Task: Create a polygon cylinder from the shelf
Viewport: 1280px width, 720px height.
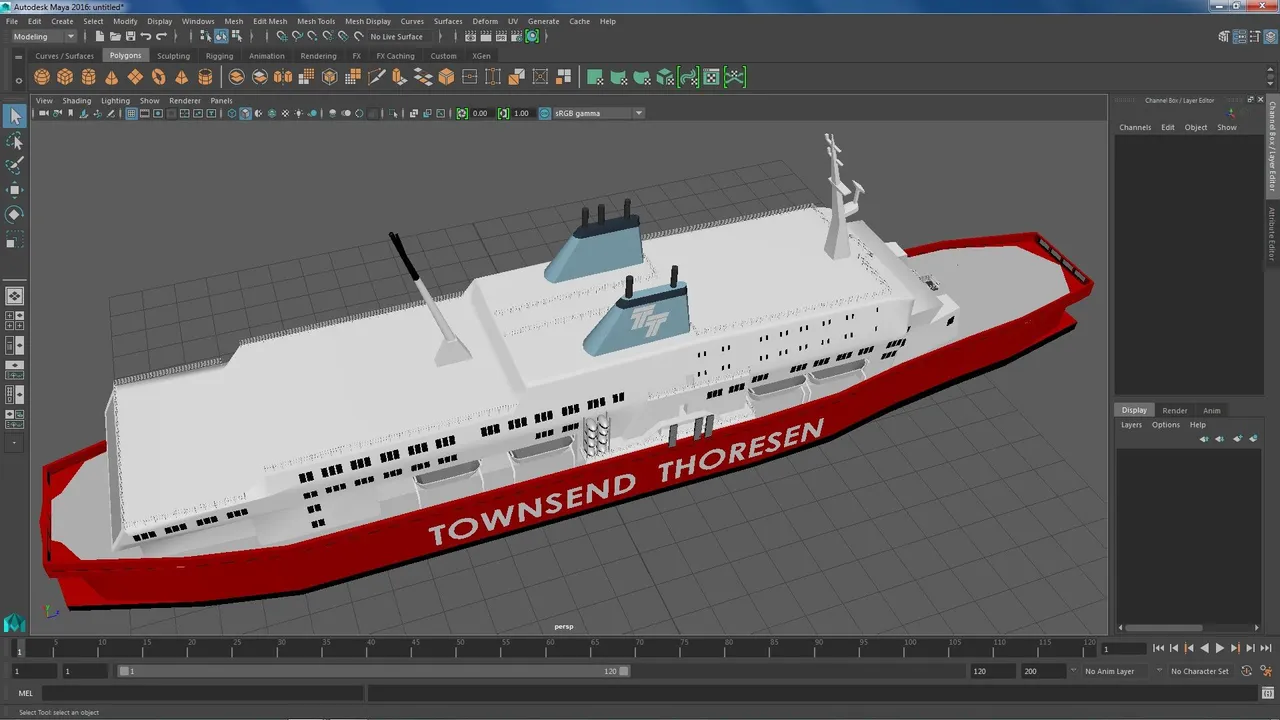Action: (x=88, y=77)
